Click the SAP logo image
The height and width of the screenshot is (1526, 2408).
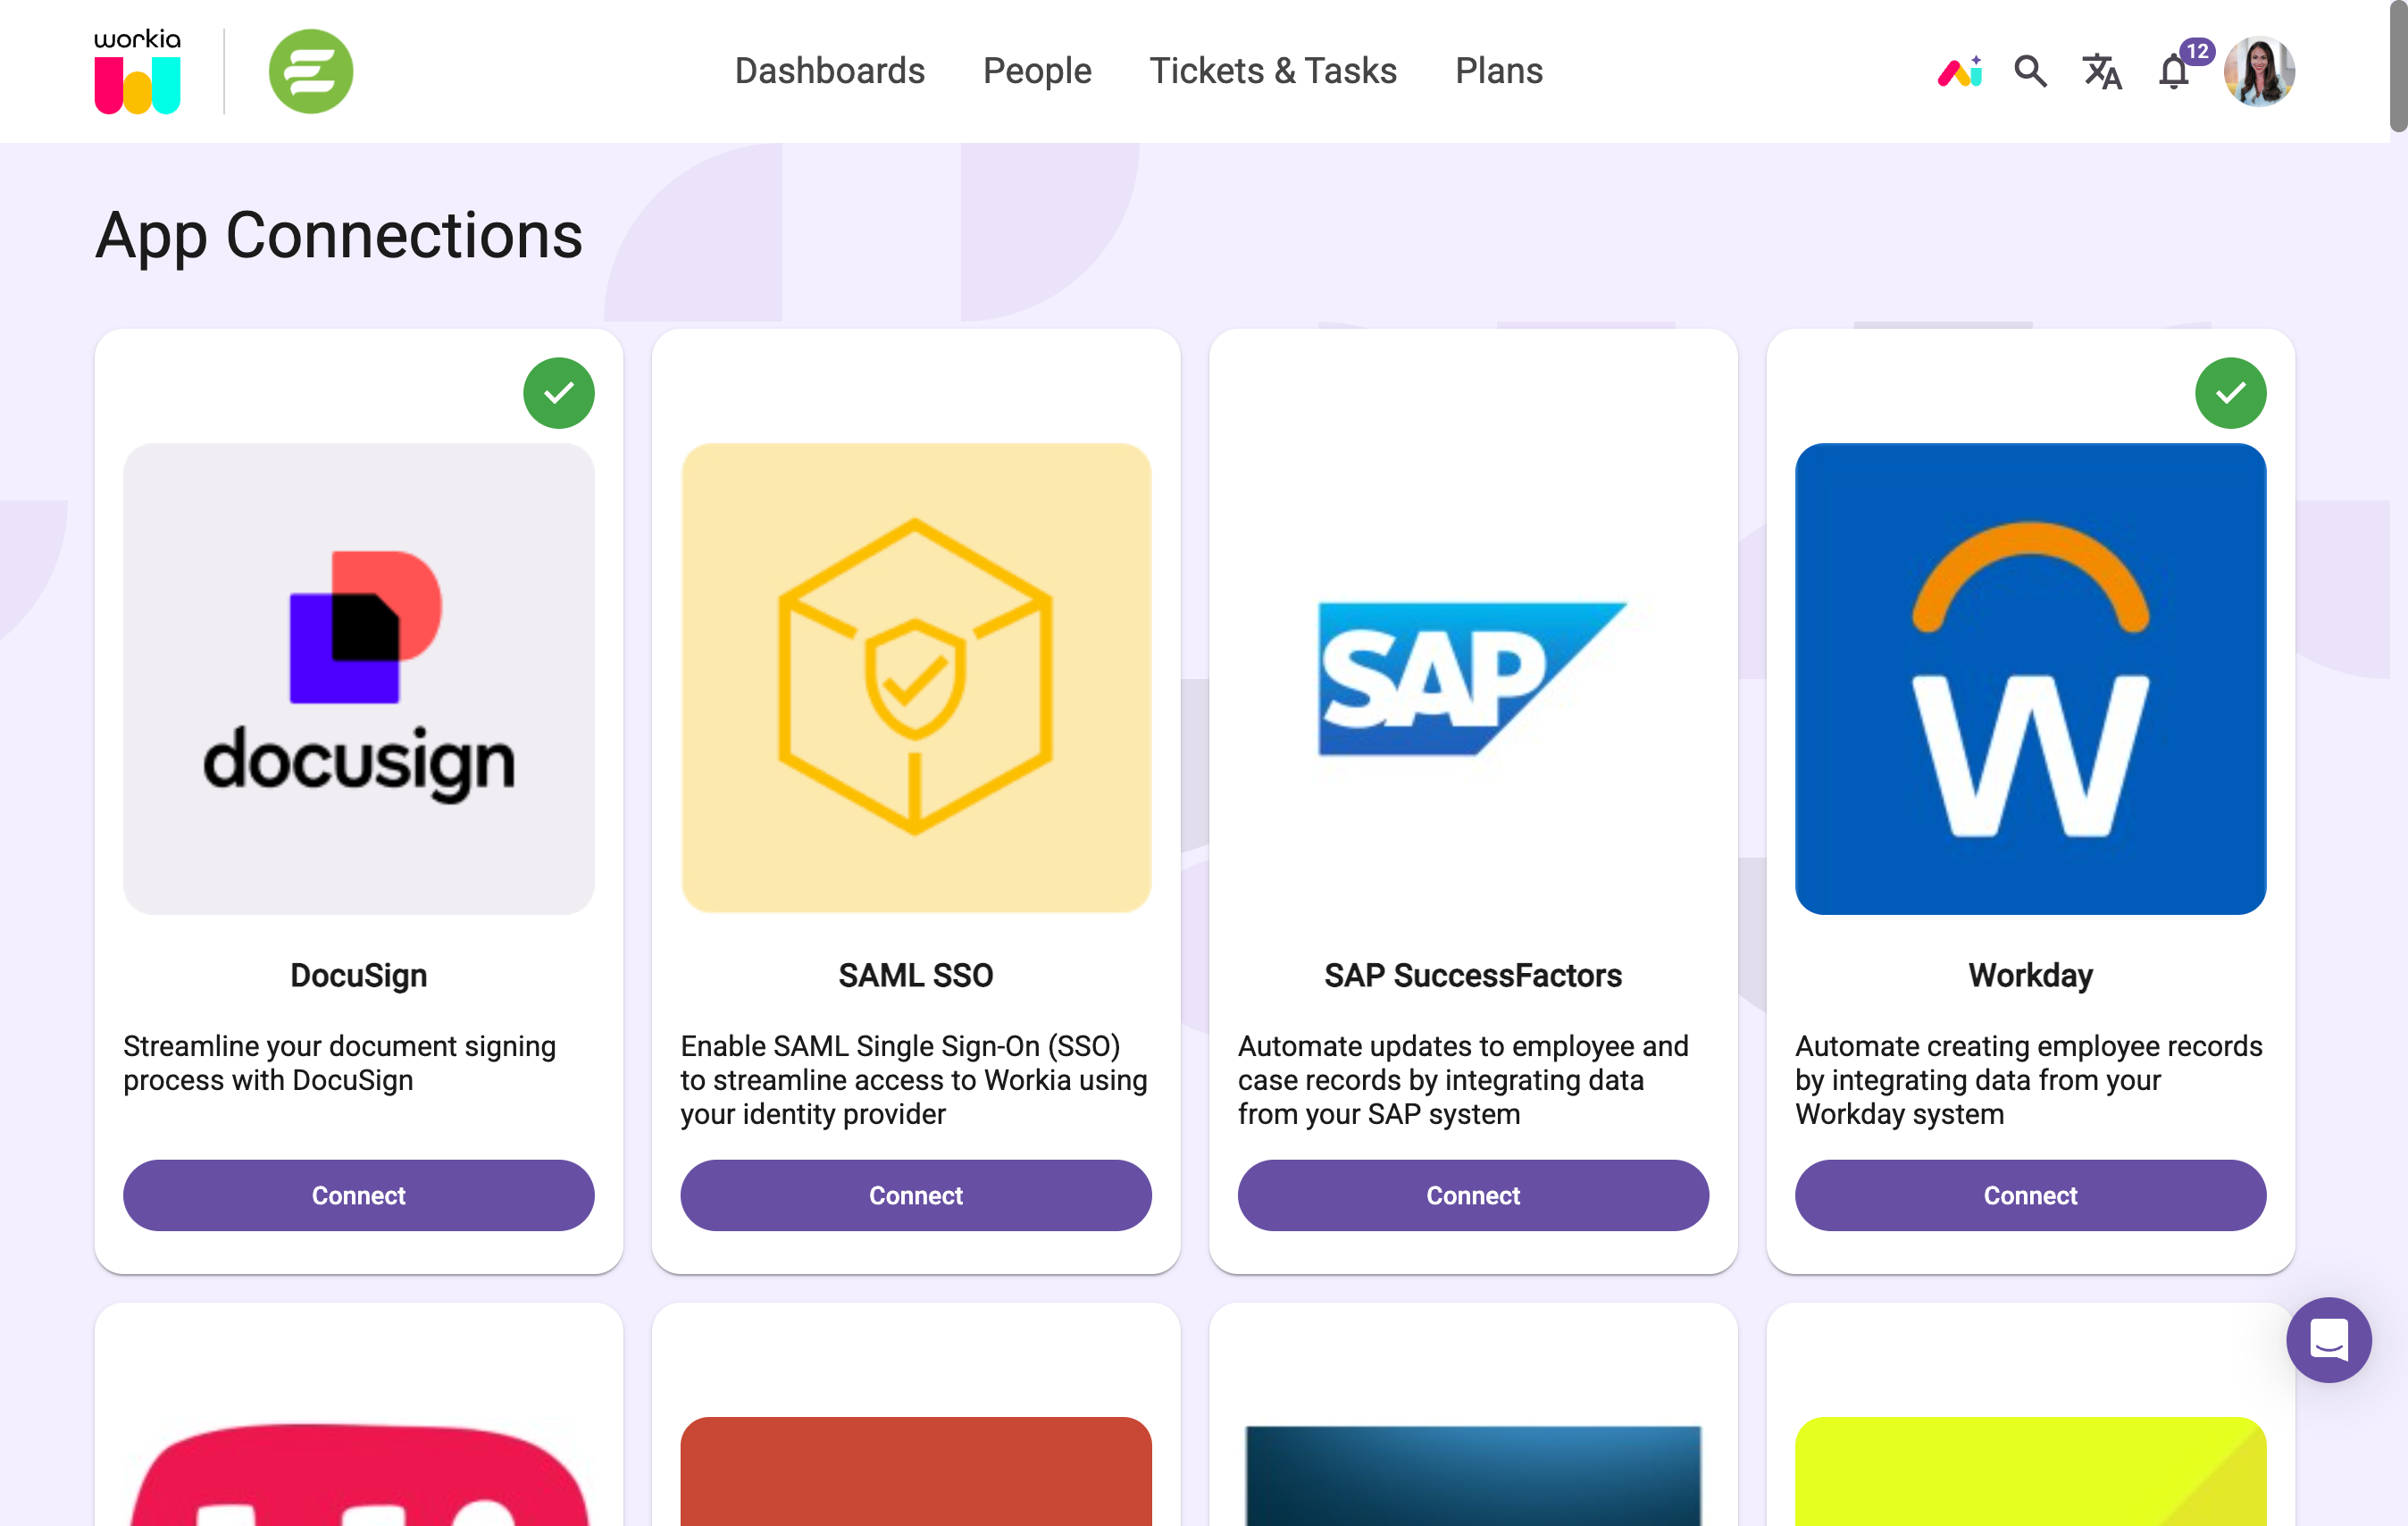pos(1473,679)
